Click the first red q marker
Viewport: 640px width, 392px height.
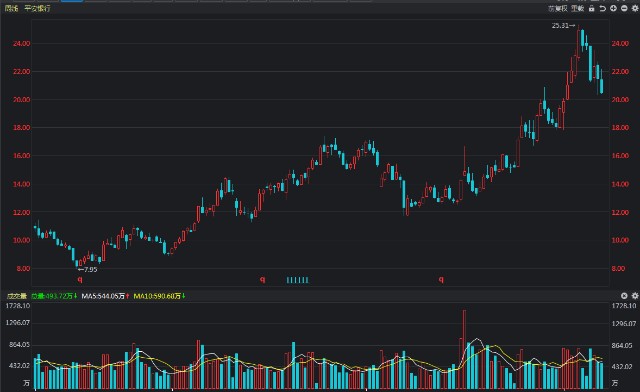point(80,280)
